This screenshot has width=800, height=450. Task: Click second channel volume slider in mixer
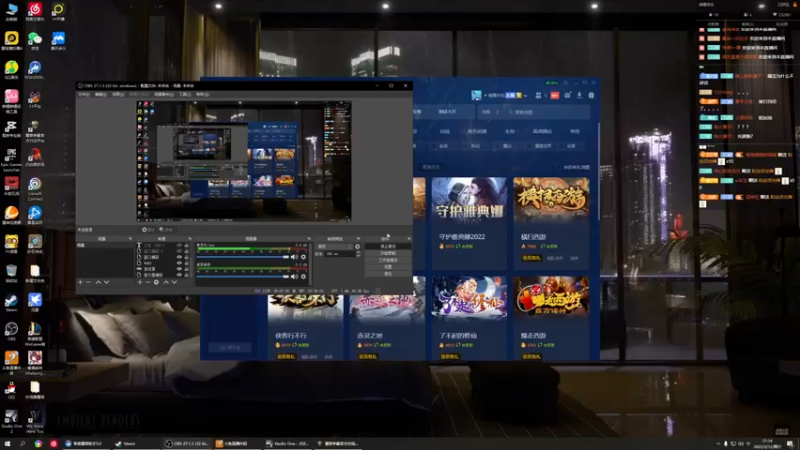pyautogui.click(x=243, y=277)
